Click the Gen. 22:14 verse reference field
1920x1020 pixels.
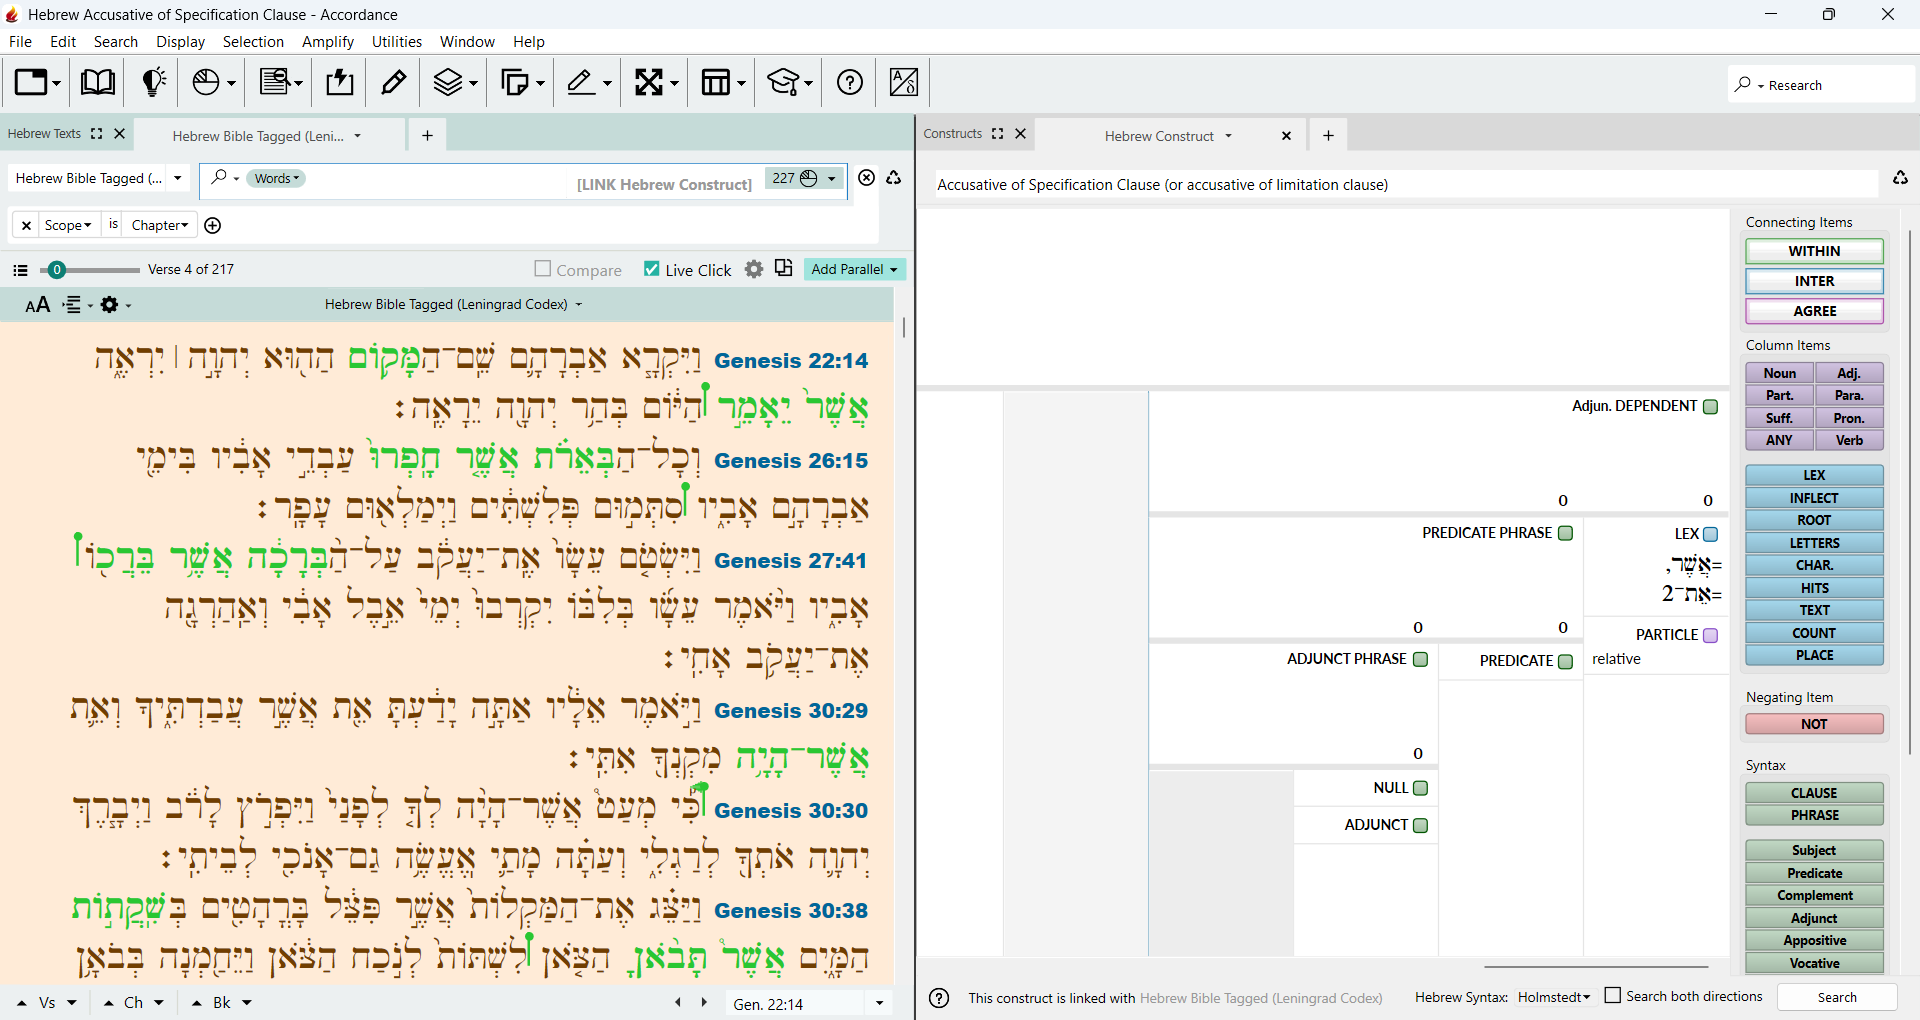coord(797,1004)
